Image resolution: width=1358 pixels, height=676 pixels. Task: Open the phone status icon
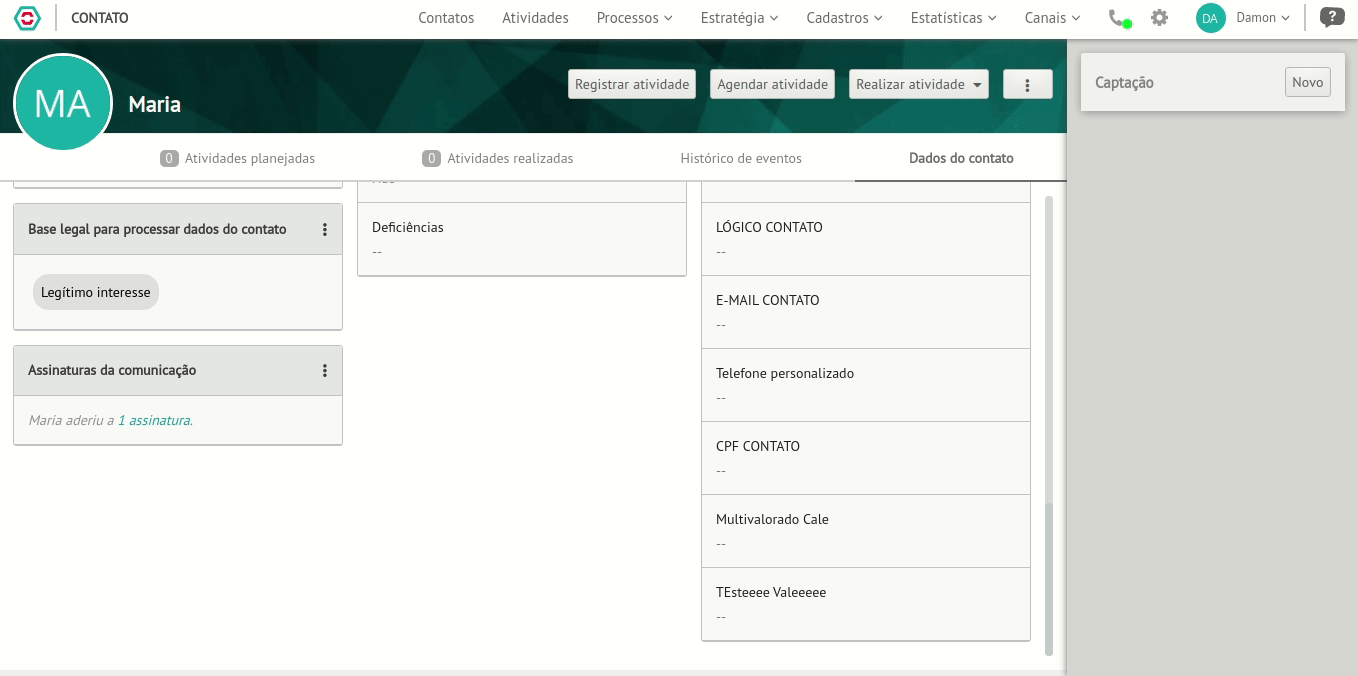point(1119,18)
